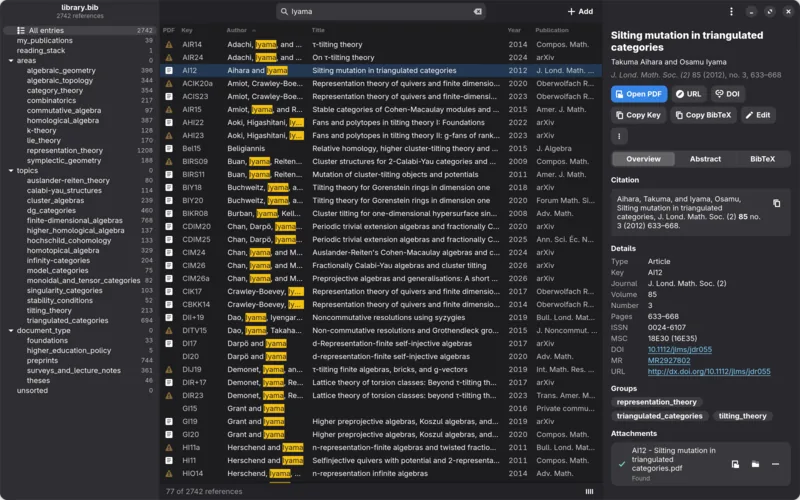
Task: Switch to the Overview tab
Action: coord(643,159)
